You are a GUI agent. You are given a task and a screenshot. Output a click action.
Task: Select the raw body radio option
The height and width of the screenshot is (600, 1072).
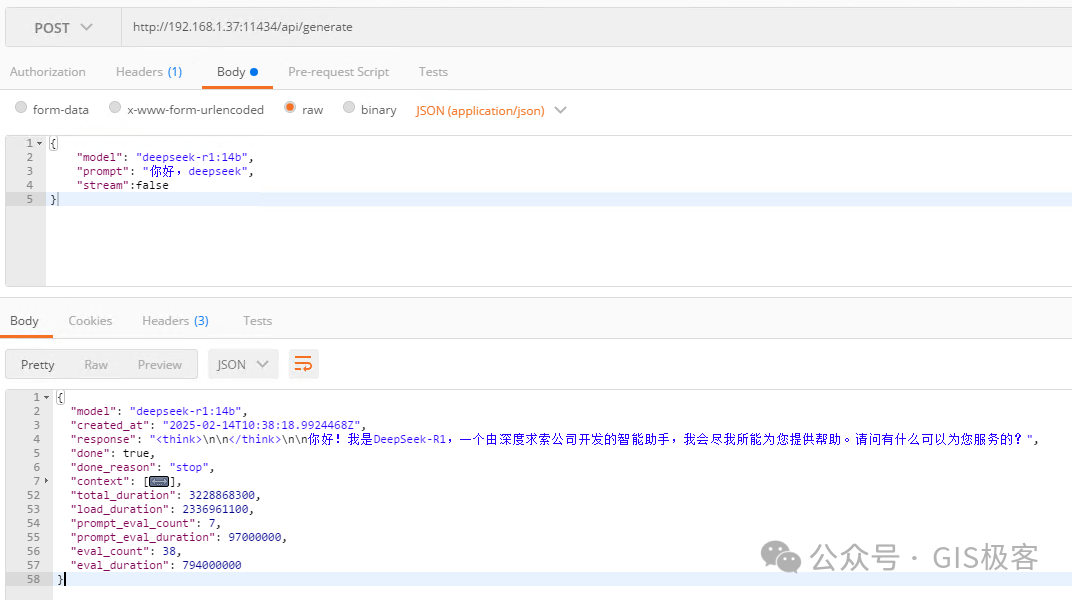click(x=290, y=108)
